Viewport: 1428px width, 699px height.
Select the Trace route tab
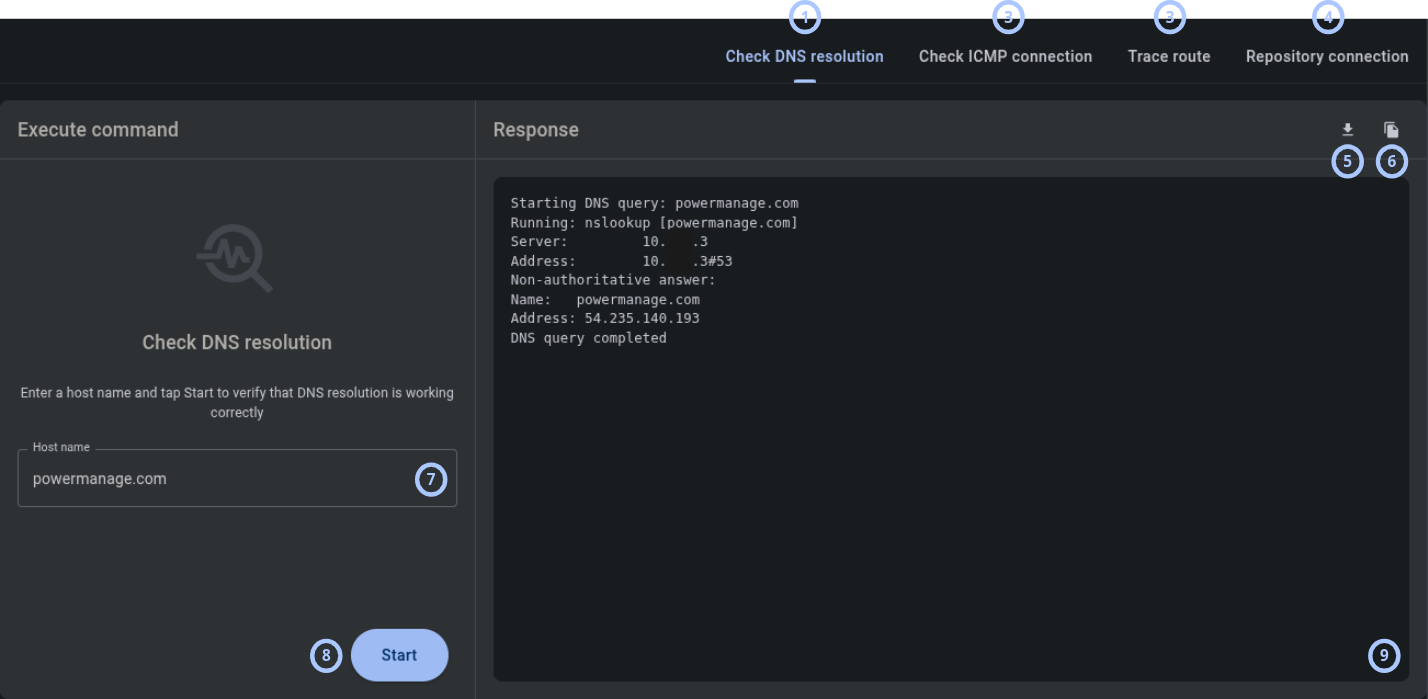(1169, 57)
